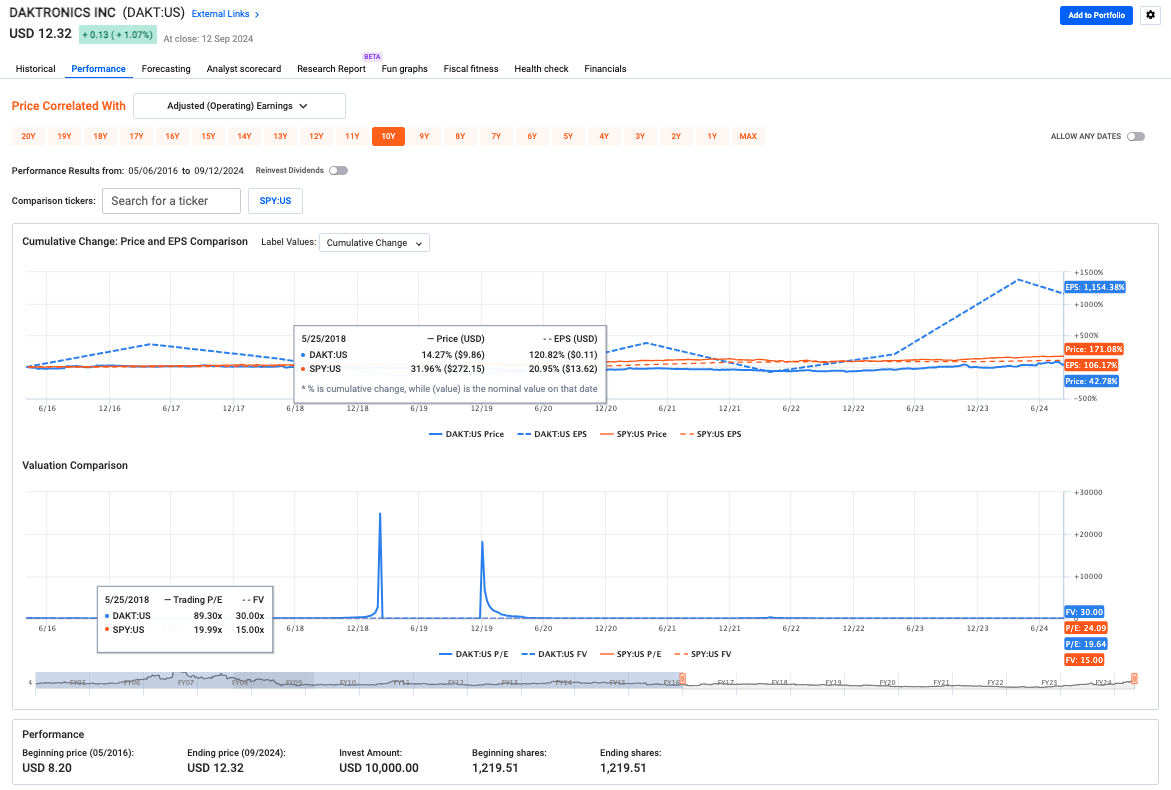
Task: Remove the SPY:US comparison ticker chip
Action: click(x=276, y=201)
